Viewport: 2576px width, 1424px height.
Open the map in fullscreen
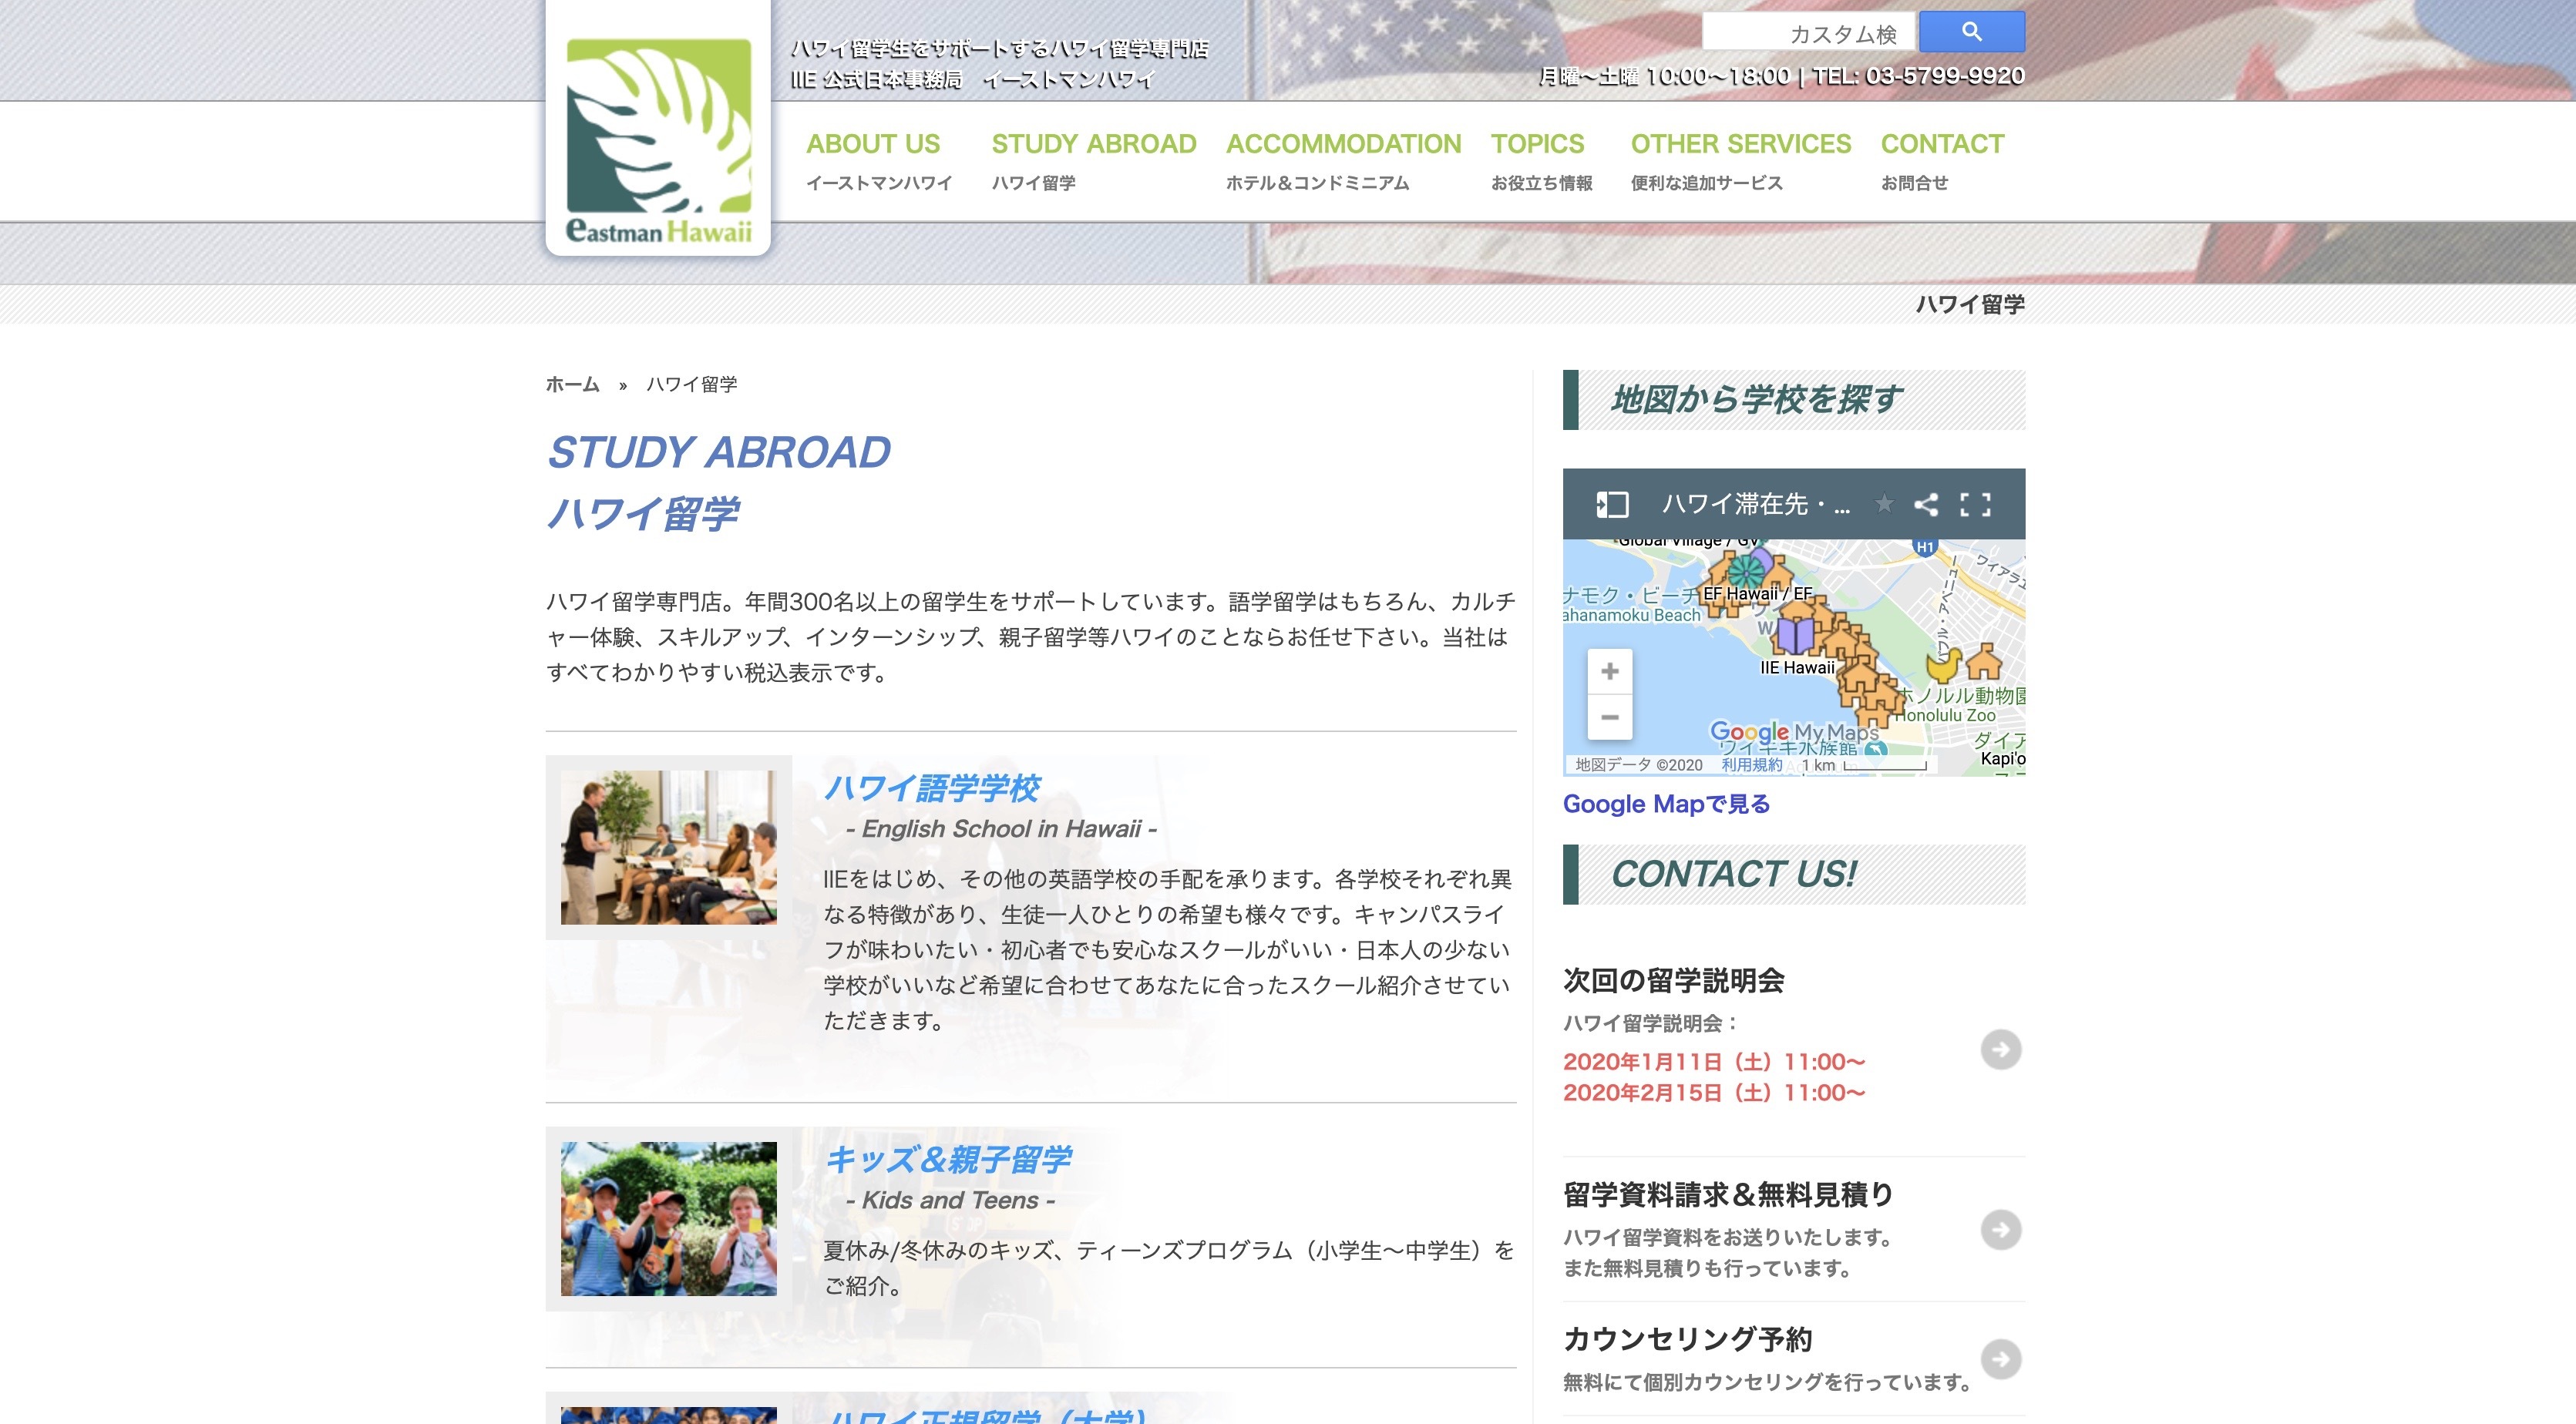1975,504
